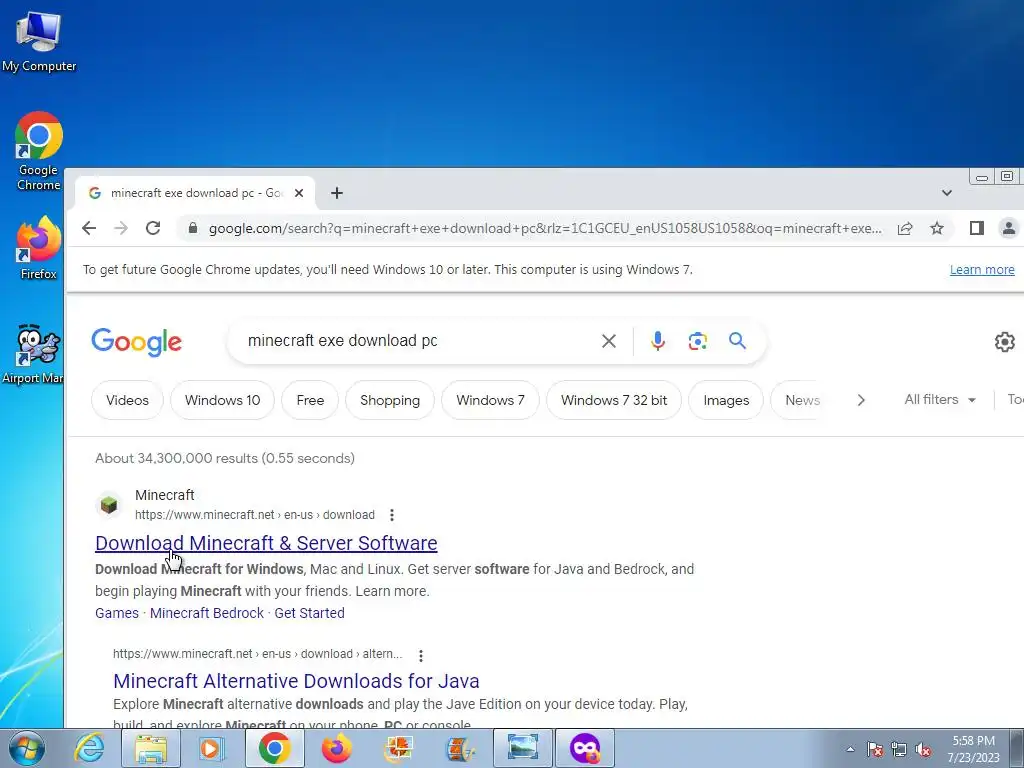Expand Chrome tab search chevron
Screen dimensions: 1024x768
(x=946, y=193)
